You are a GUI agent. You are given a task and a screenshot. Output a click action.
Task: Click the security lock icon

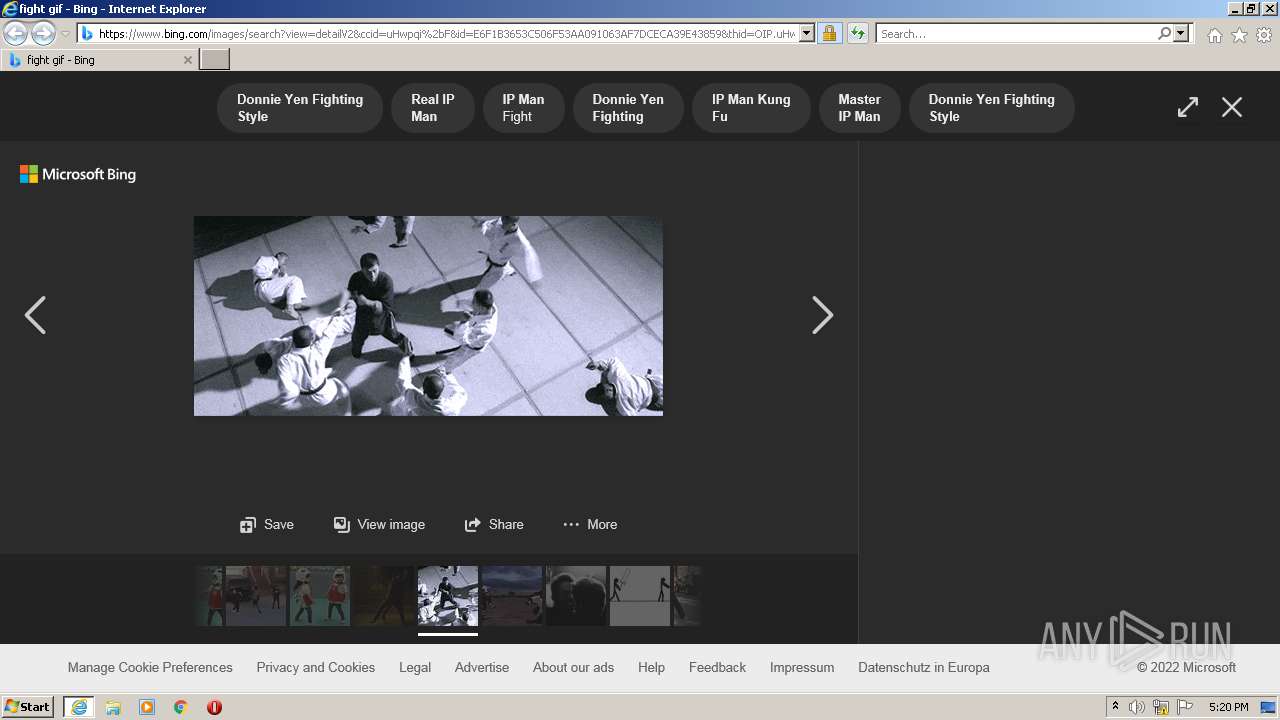(829, 34)
